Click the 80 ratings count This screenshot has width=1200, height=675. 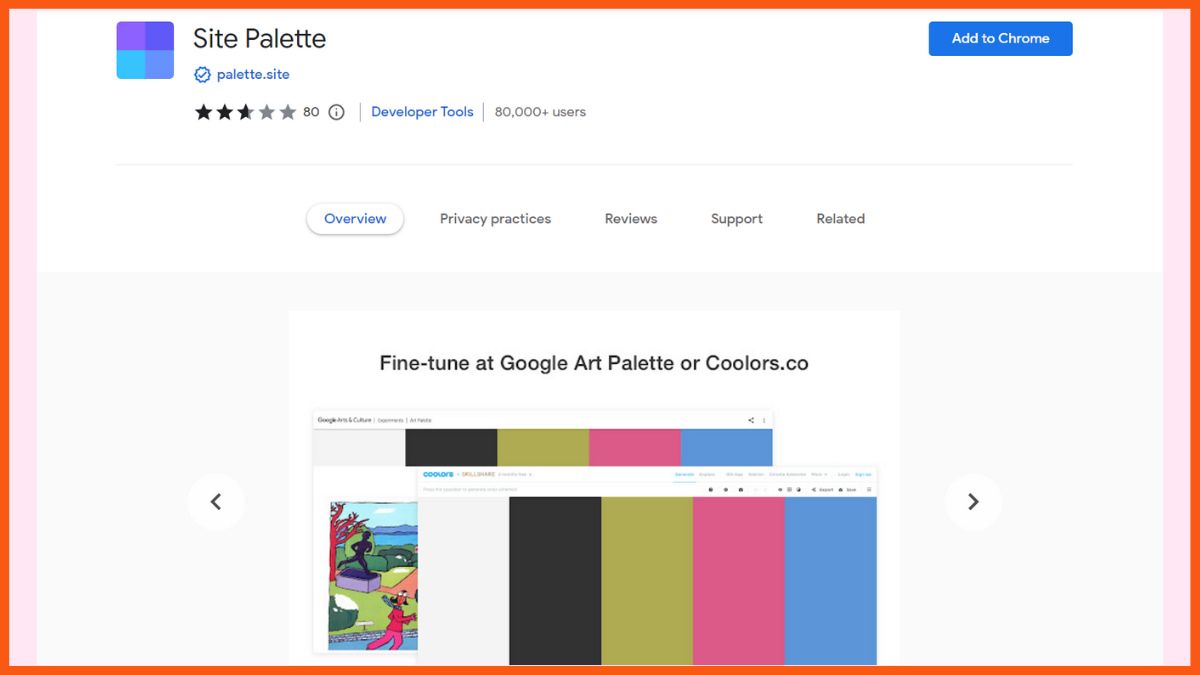point(311,112)
